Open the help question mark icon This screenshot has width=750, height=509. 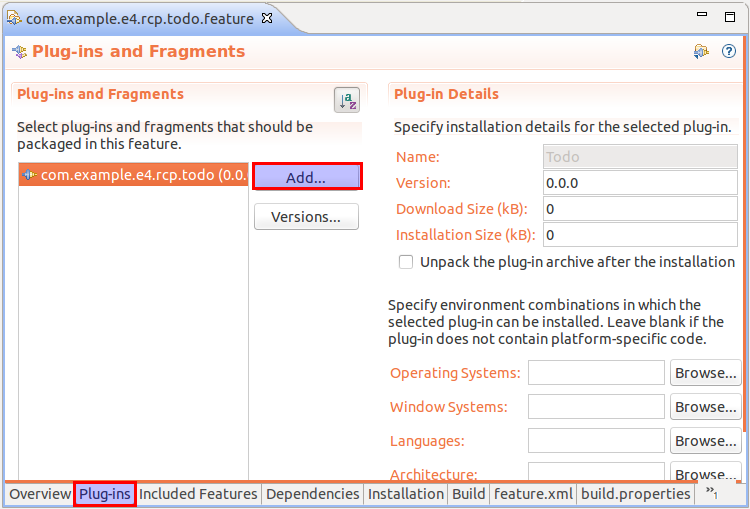click(x=729, y=52)
